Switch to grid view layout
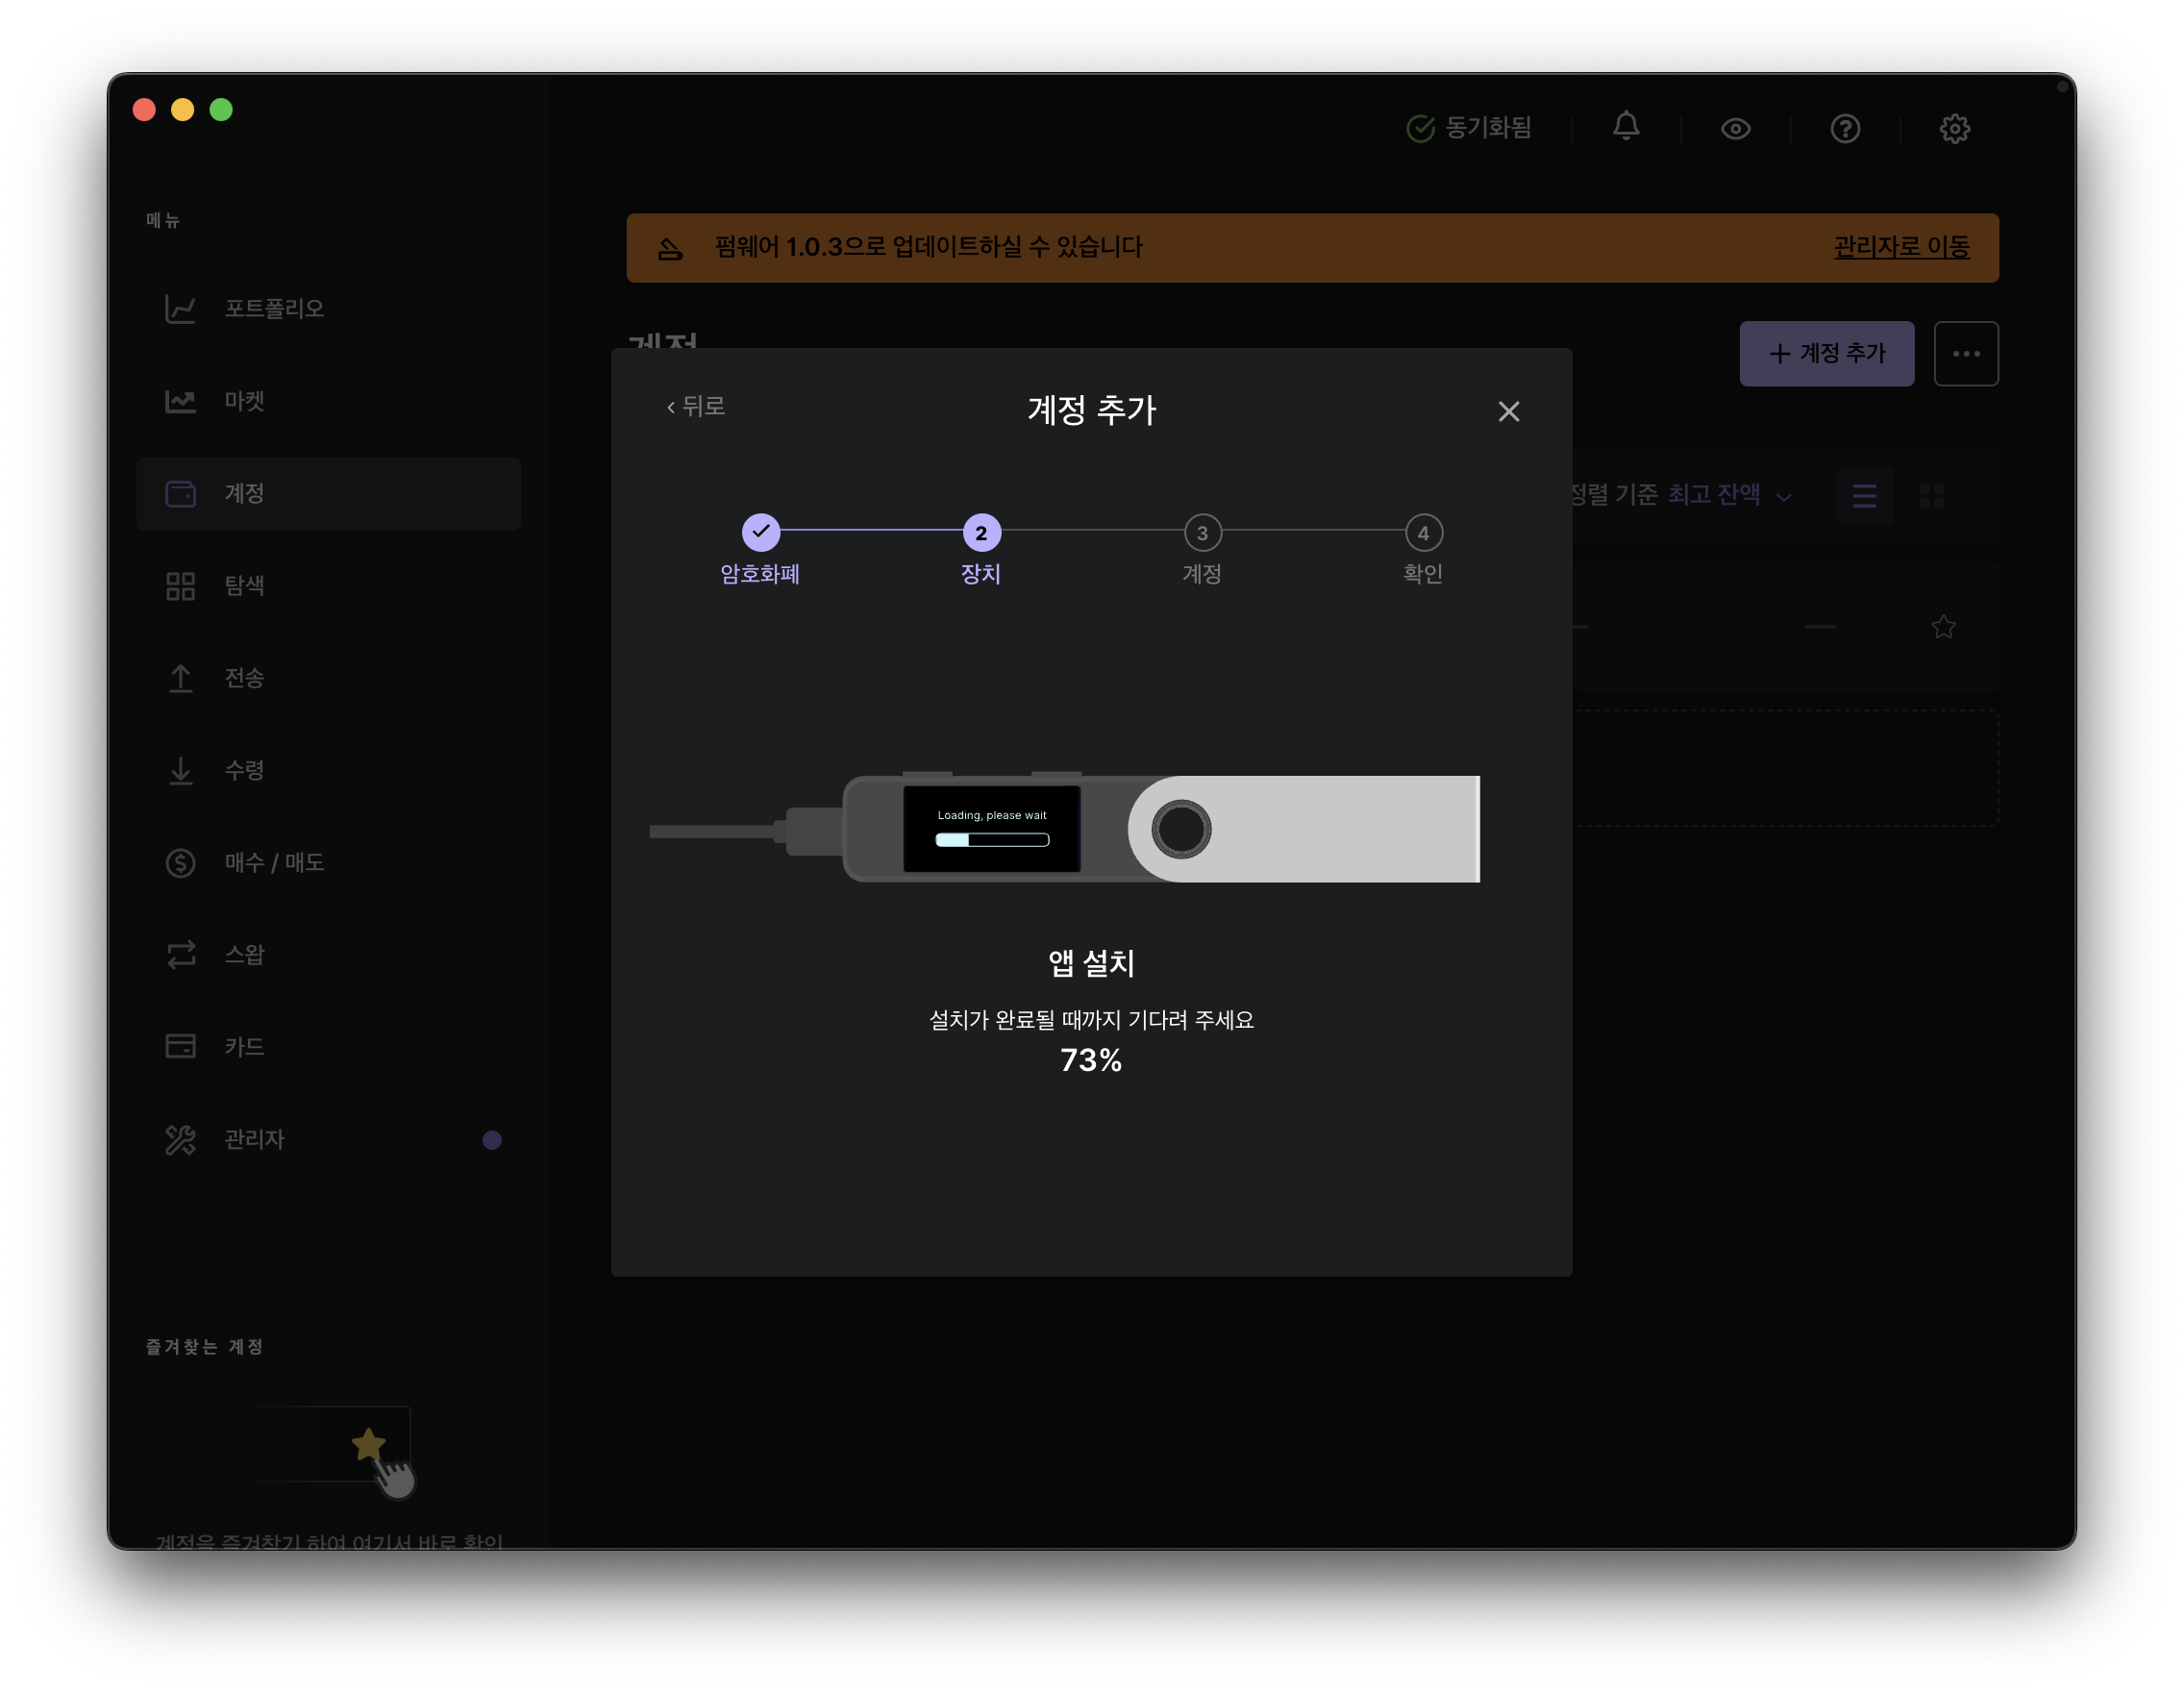The height and width of the screenshot is (1692, 2184). pos(1931,496)
